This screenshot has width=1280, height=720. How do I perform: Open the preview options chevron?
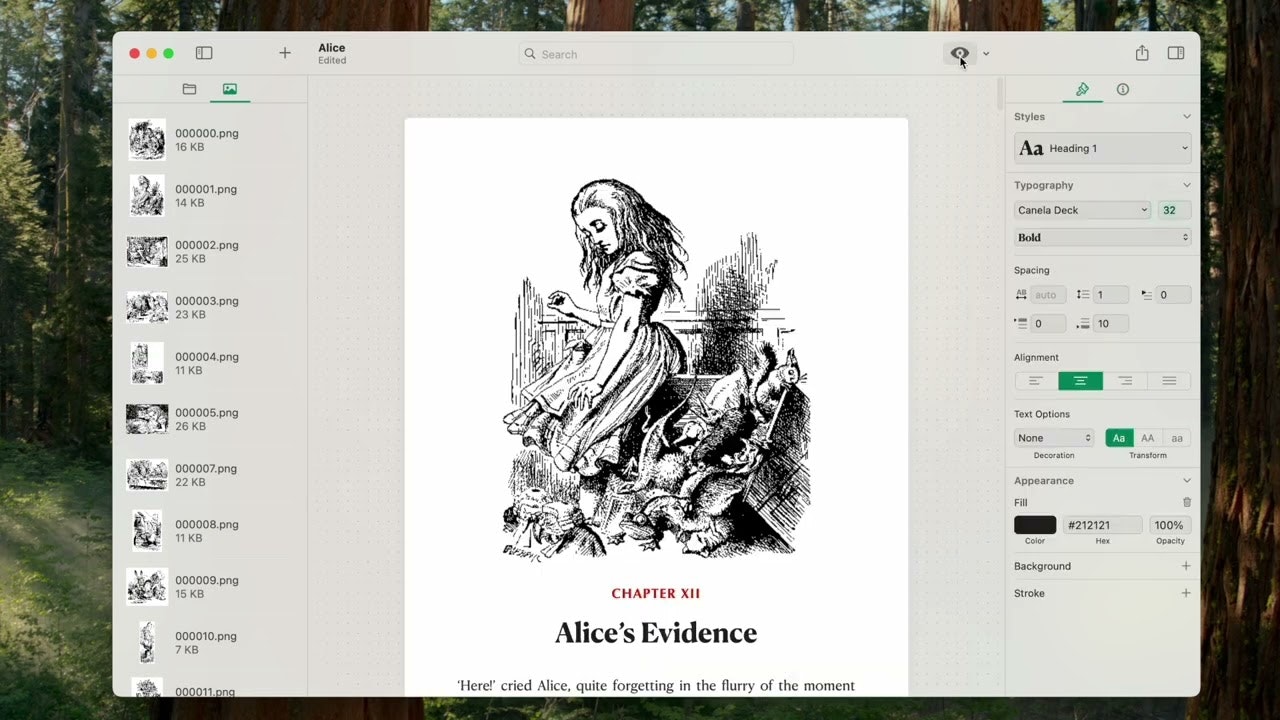(x=986, y=54)
